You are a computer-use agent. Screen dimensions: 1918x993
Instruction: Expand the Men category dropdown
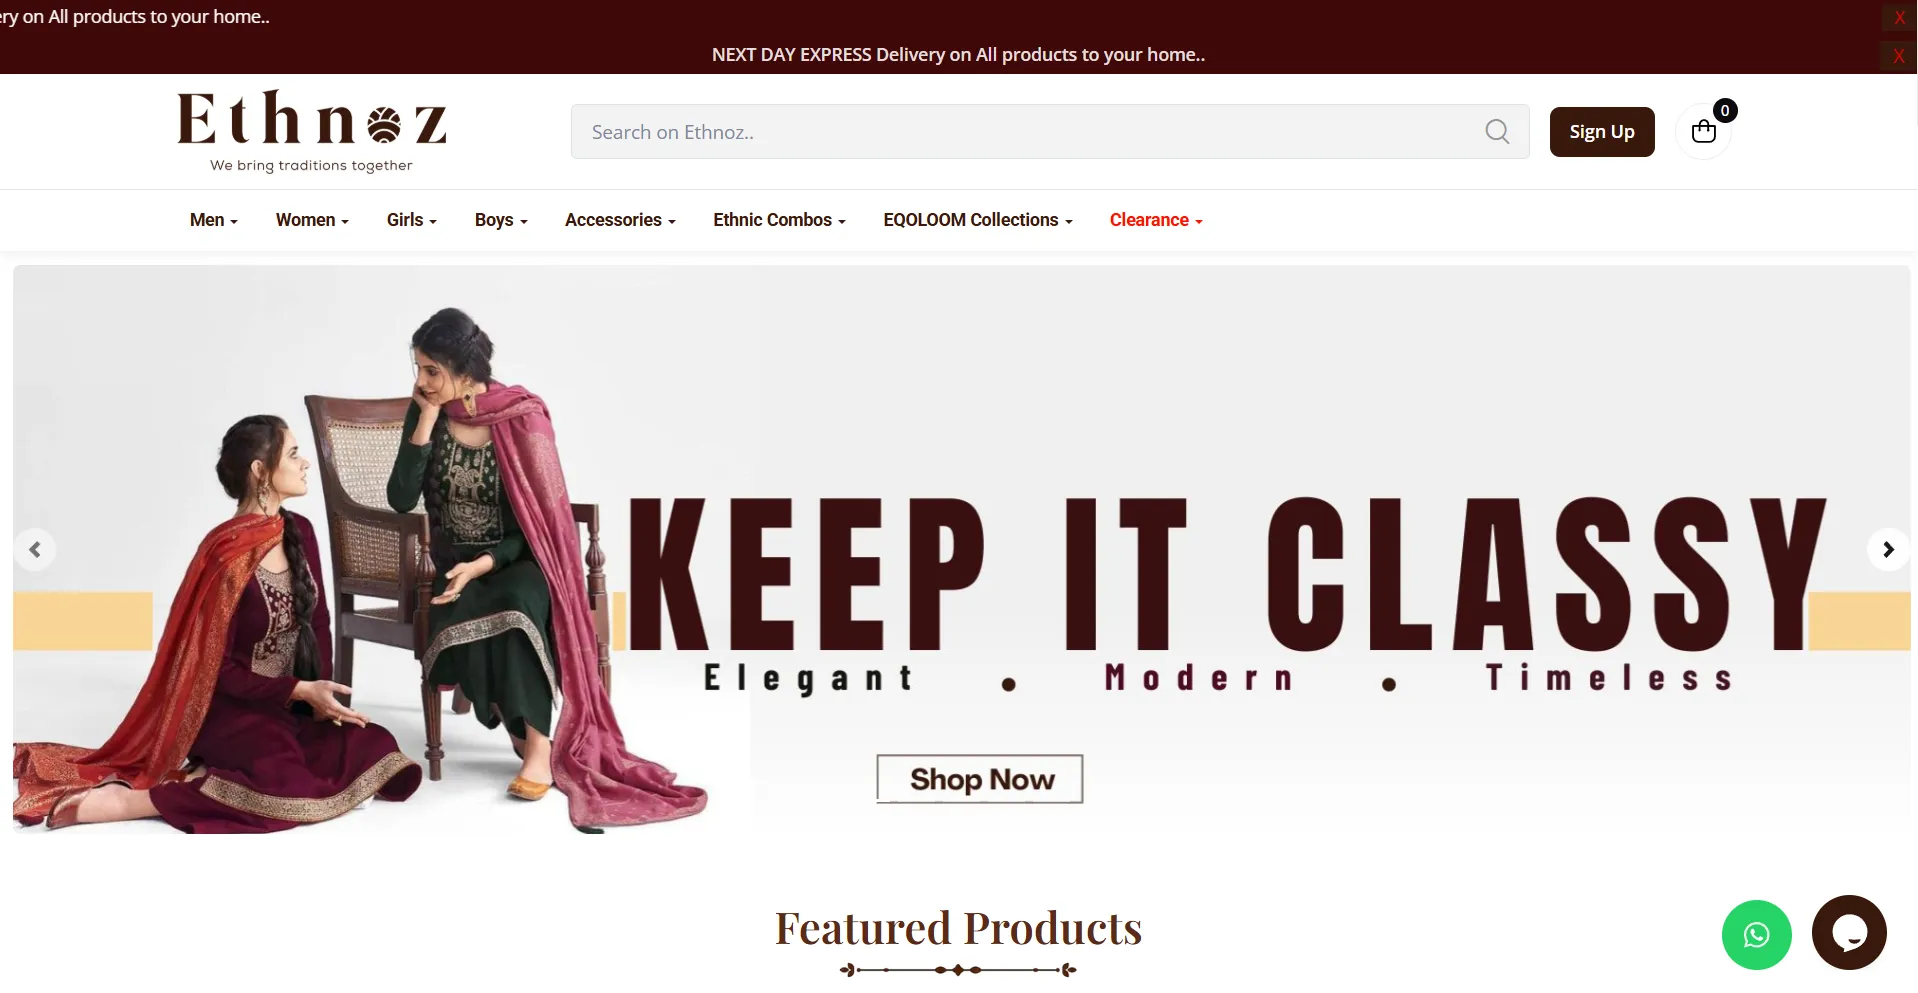pos(213,220)
